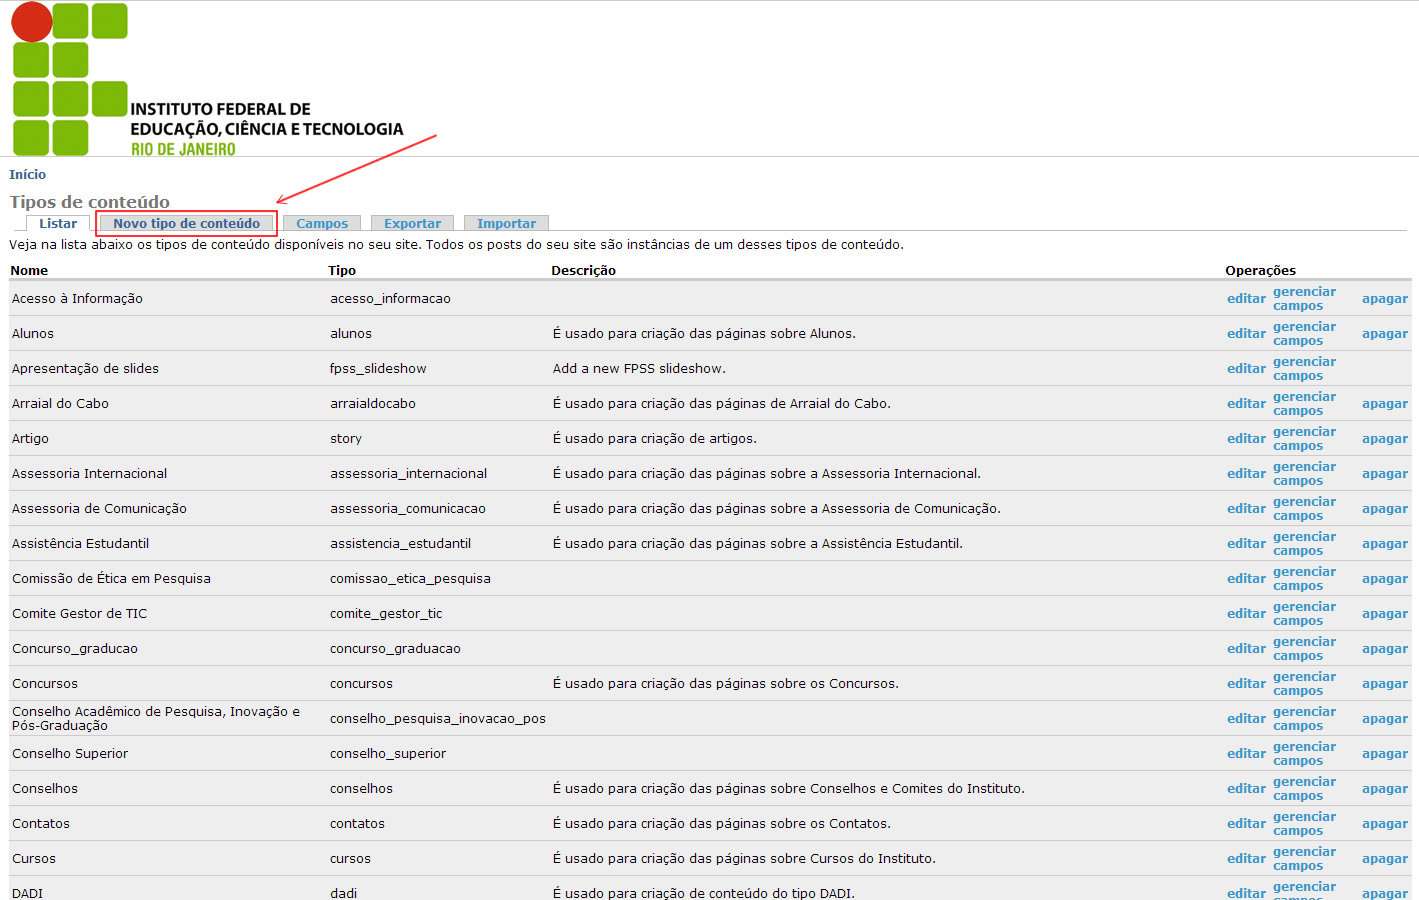Manage fields for Apresentação de slides

click(x=1304, y=369)
